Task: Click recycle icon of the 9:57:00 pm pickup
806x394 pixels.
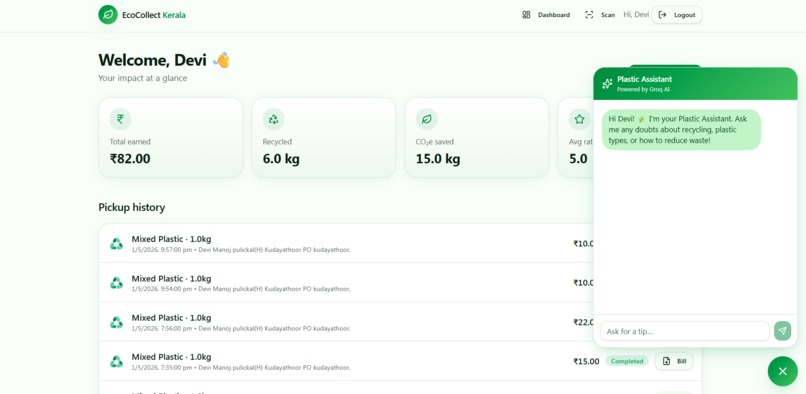Action: coord(117,244)
